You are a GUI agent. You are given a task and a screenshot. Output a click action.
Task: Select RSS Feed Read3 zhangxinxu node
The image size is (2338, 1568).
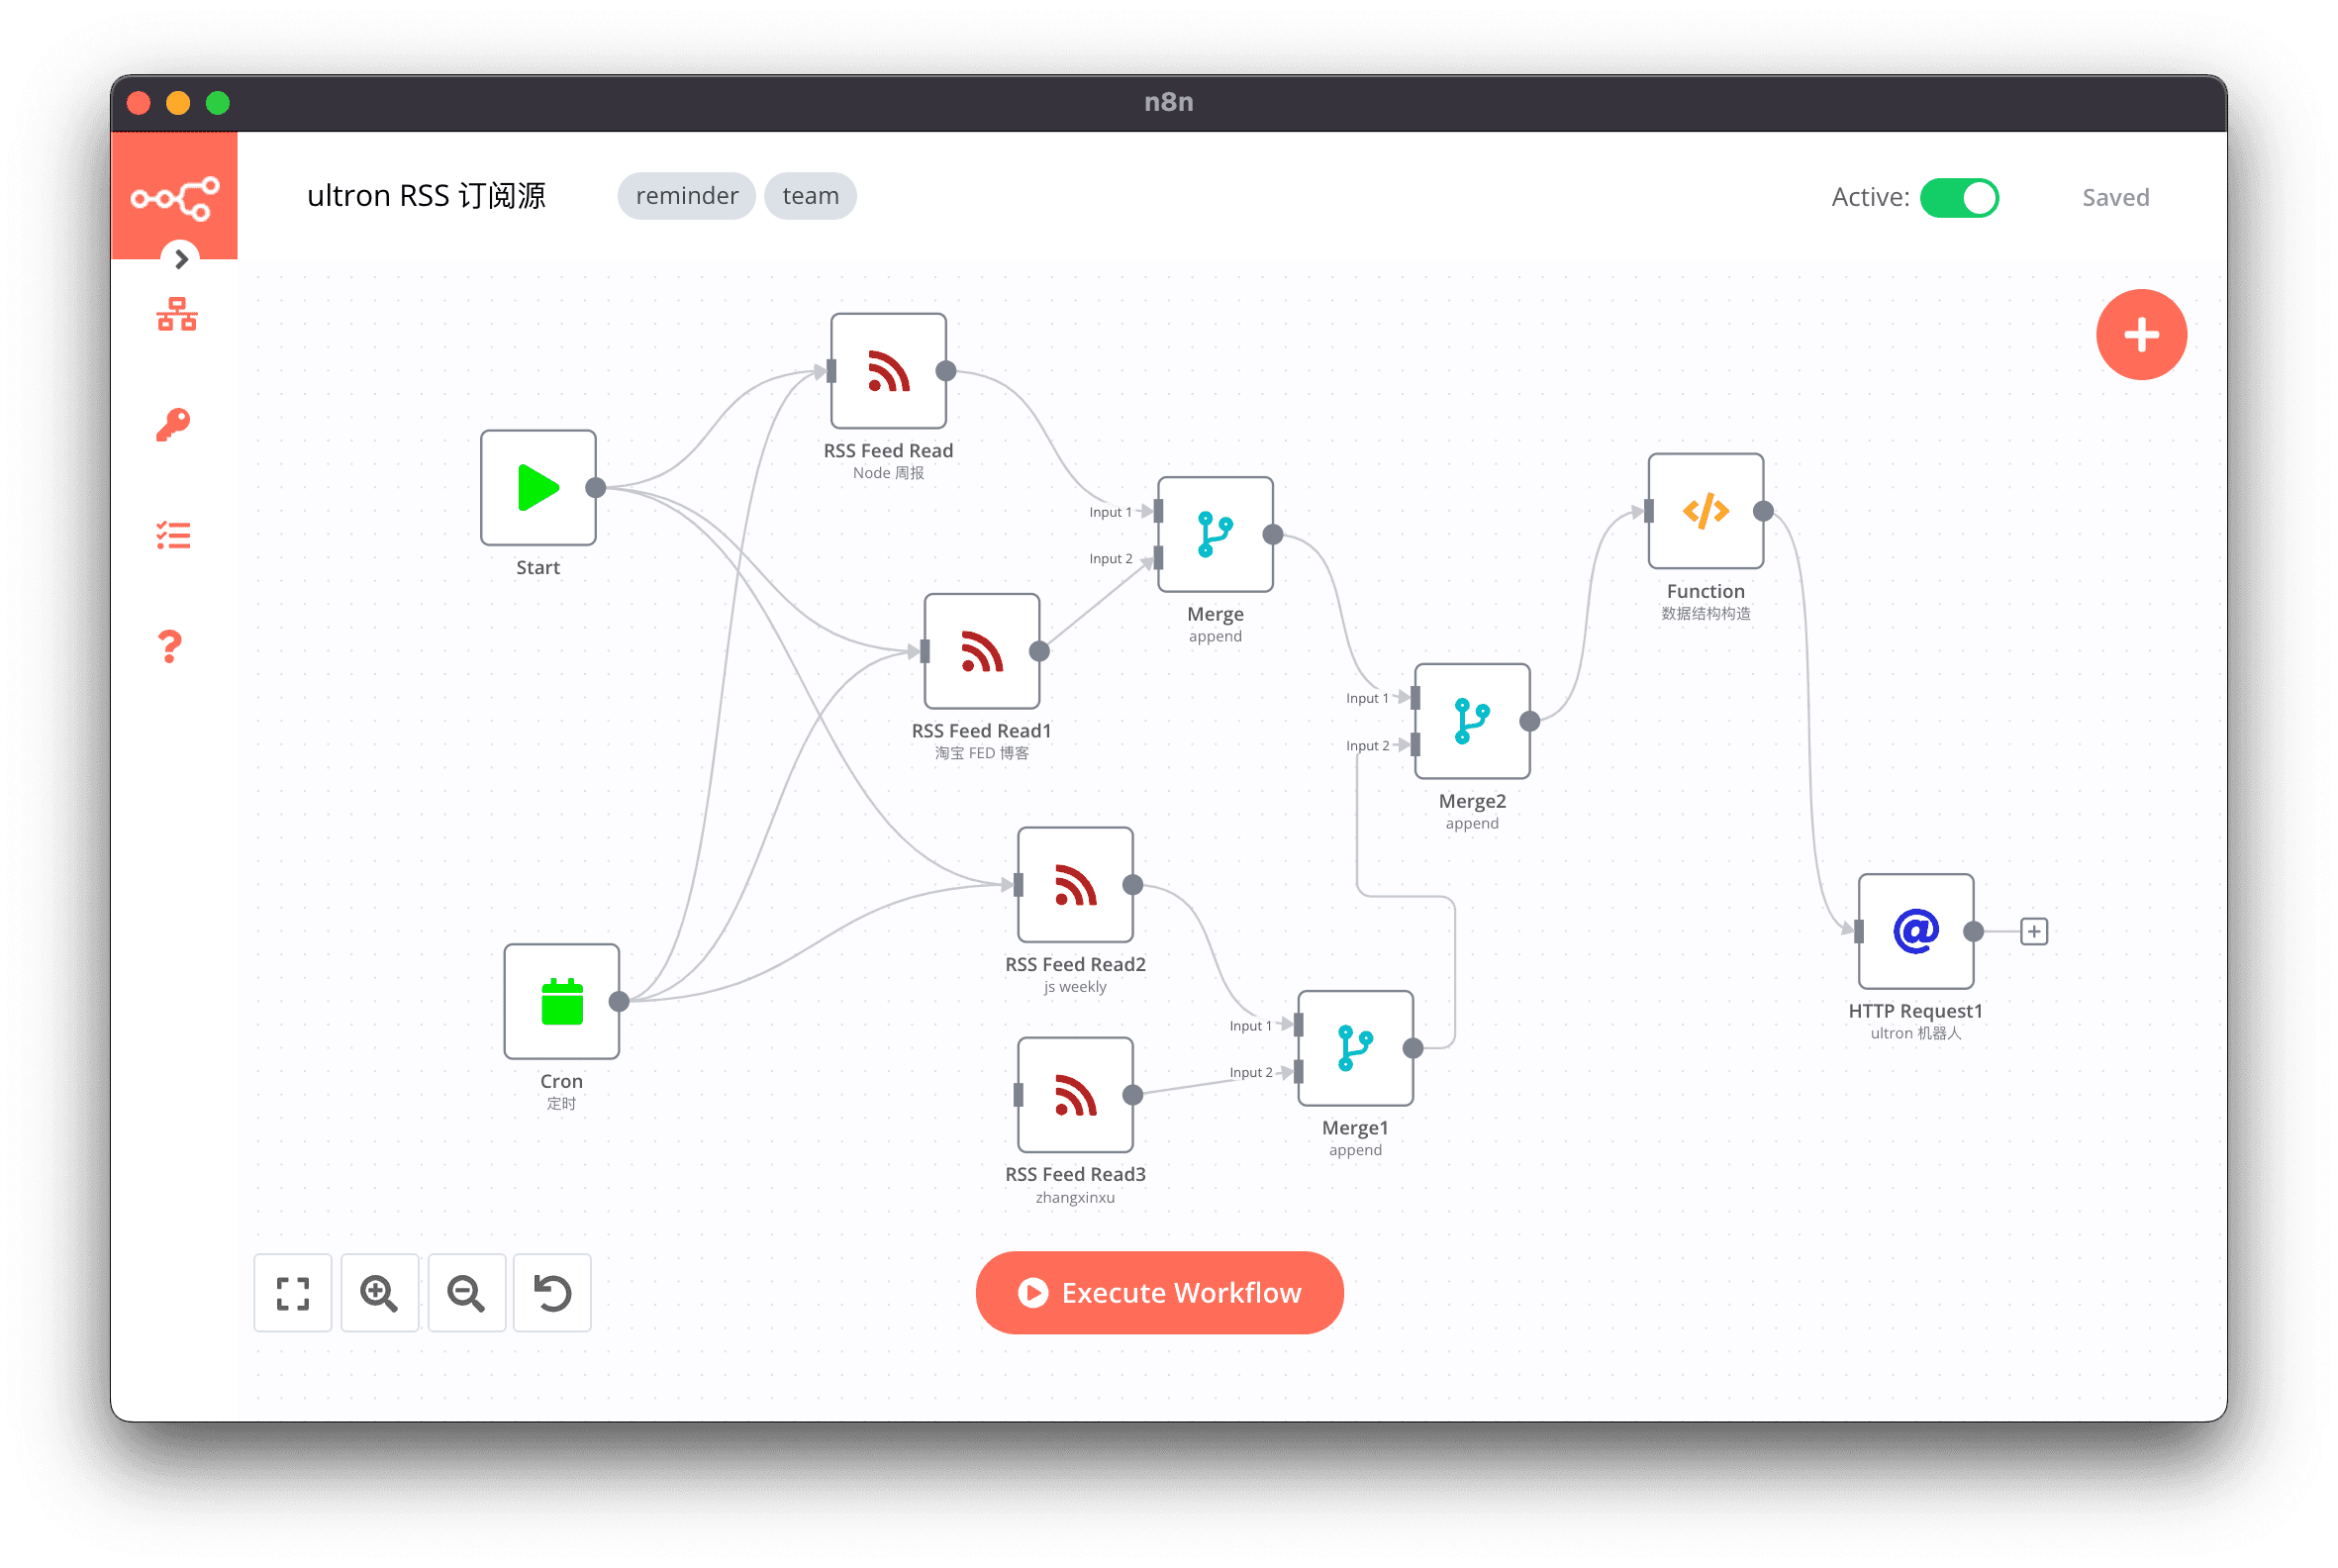1075,1095
